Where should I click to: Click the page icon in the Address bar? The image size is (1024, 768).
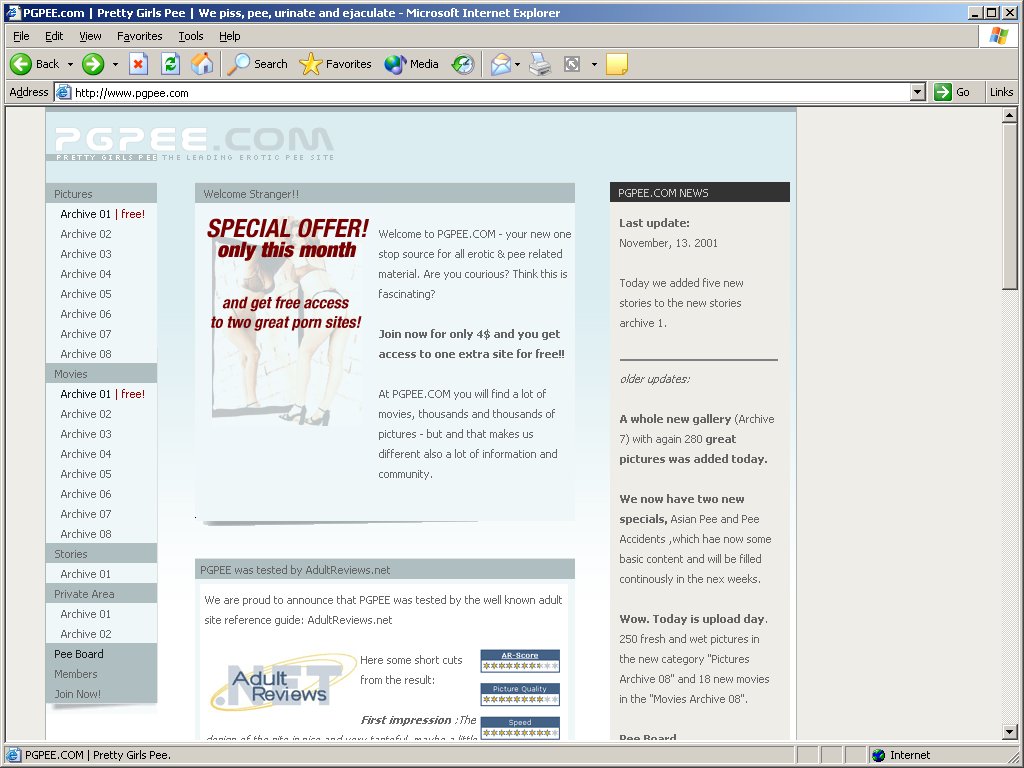pos(63,92)
